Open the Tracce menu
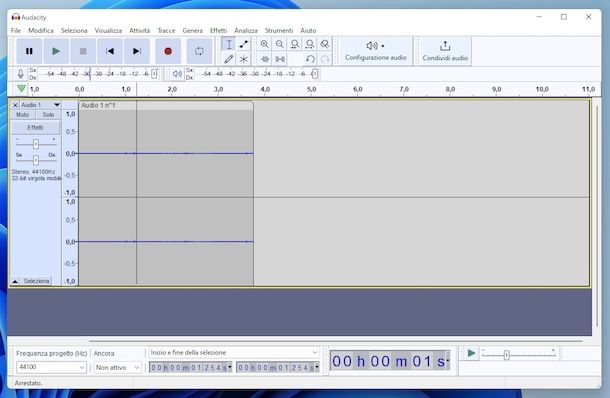 166,30
